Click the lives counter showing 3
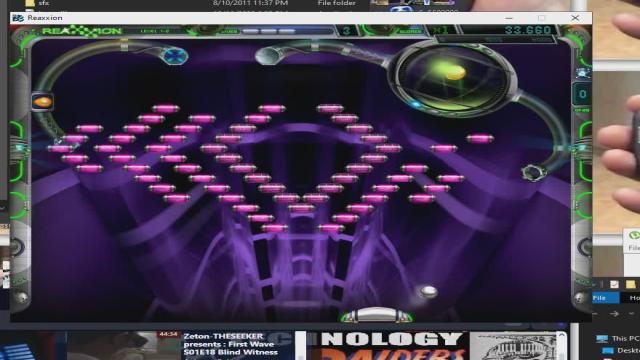 click(x=347, y=31)
